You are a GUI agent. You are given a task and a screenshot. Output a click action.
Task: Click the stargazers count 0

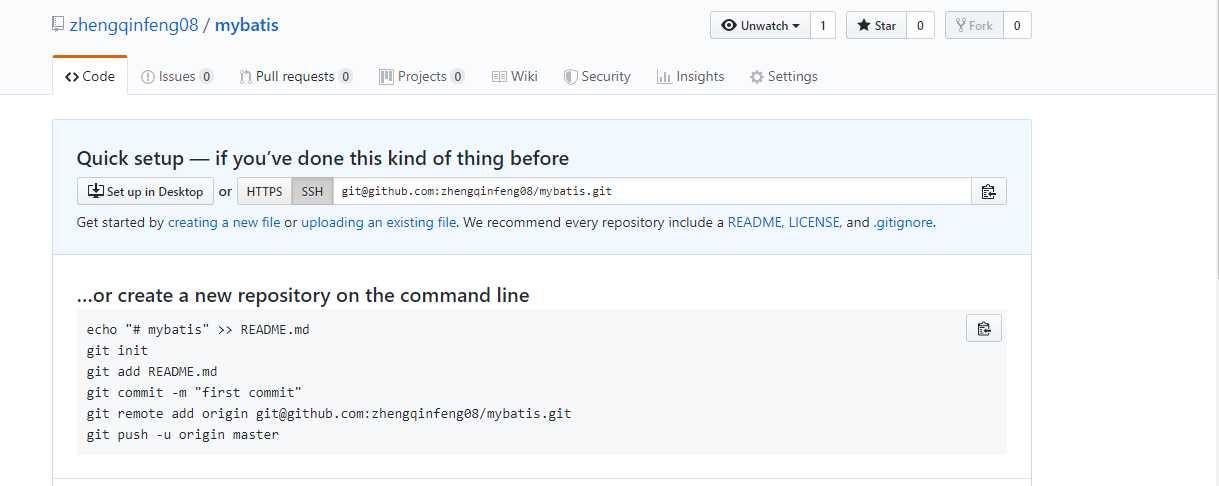pos(919,25)
